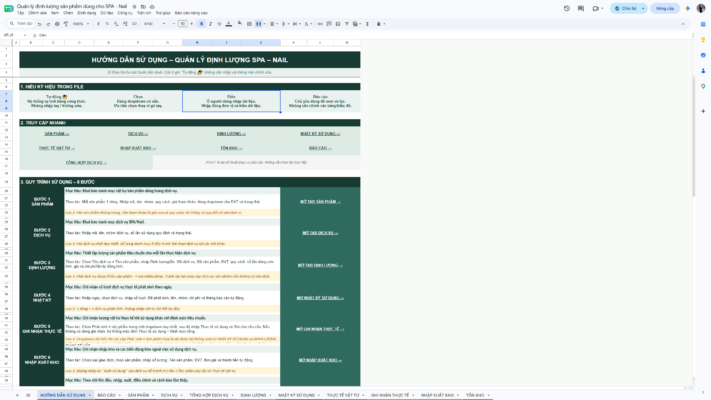Image resolution: width=711 pixels, height=400 pixels.
Task: Open the Tệp menu
Action: (20, 13)
